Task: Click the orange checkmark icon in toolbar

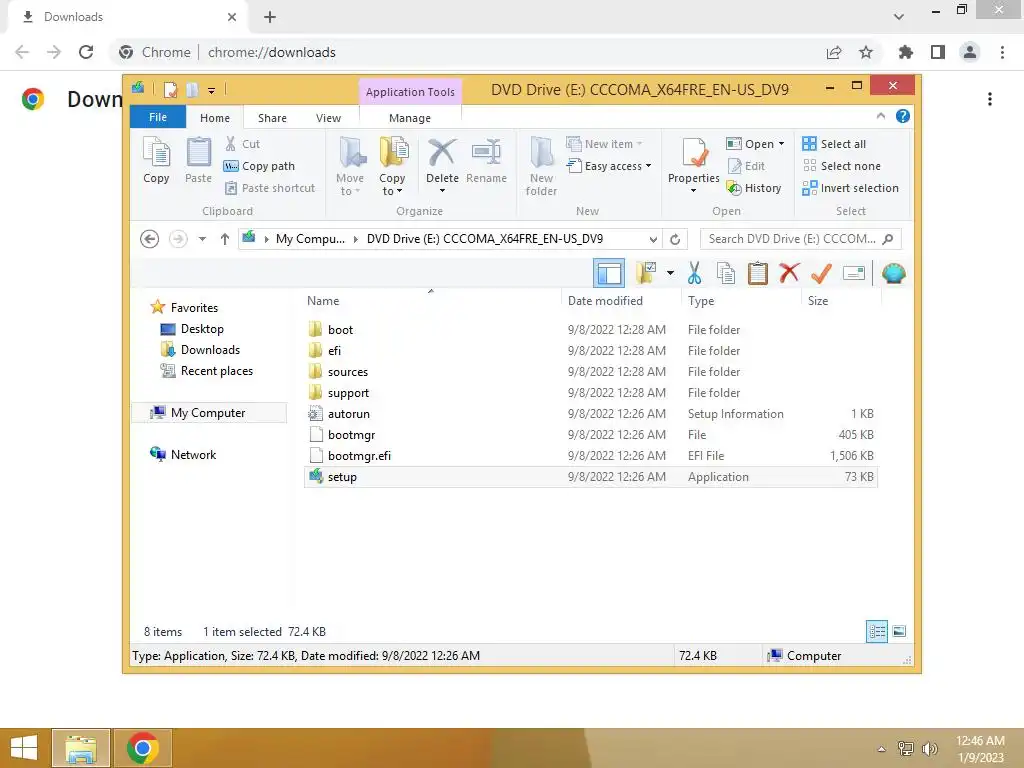Action: point(821,273)
